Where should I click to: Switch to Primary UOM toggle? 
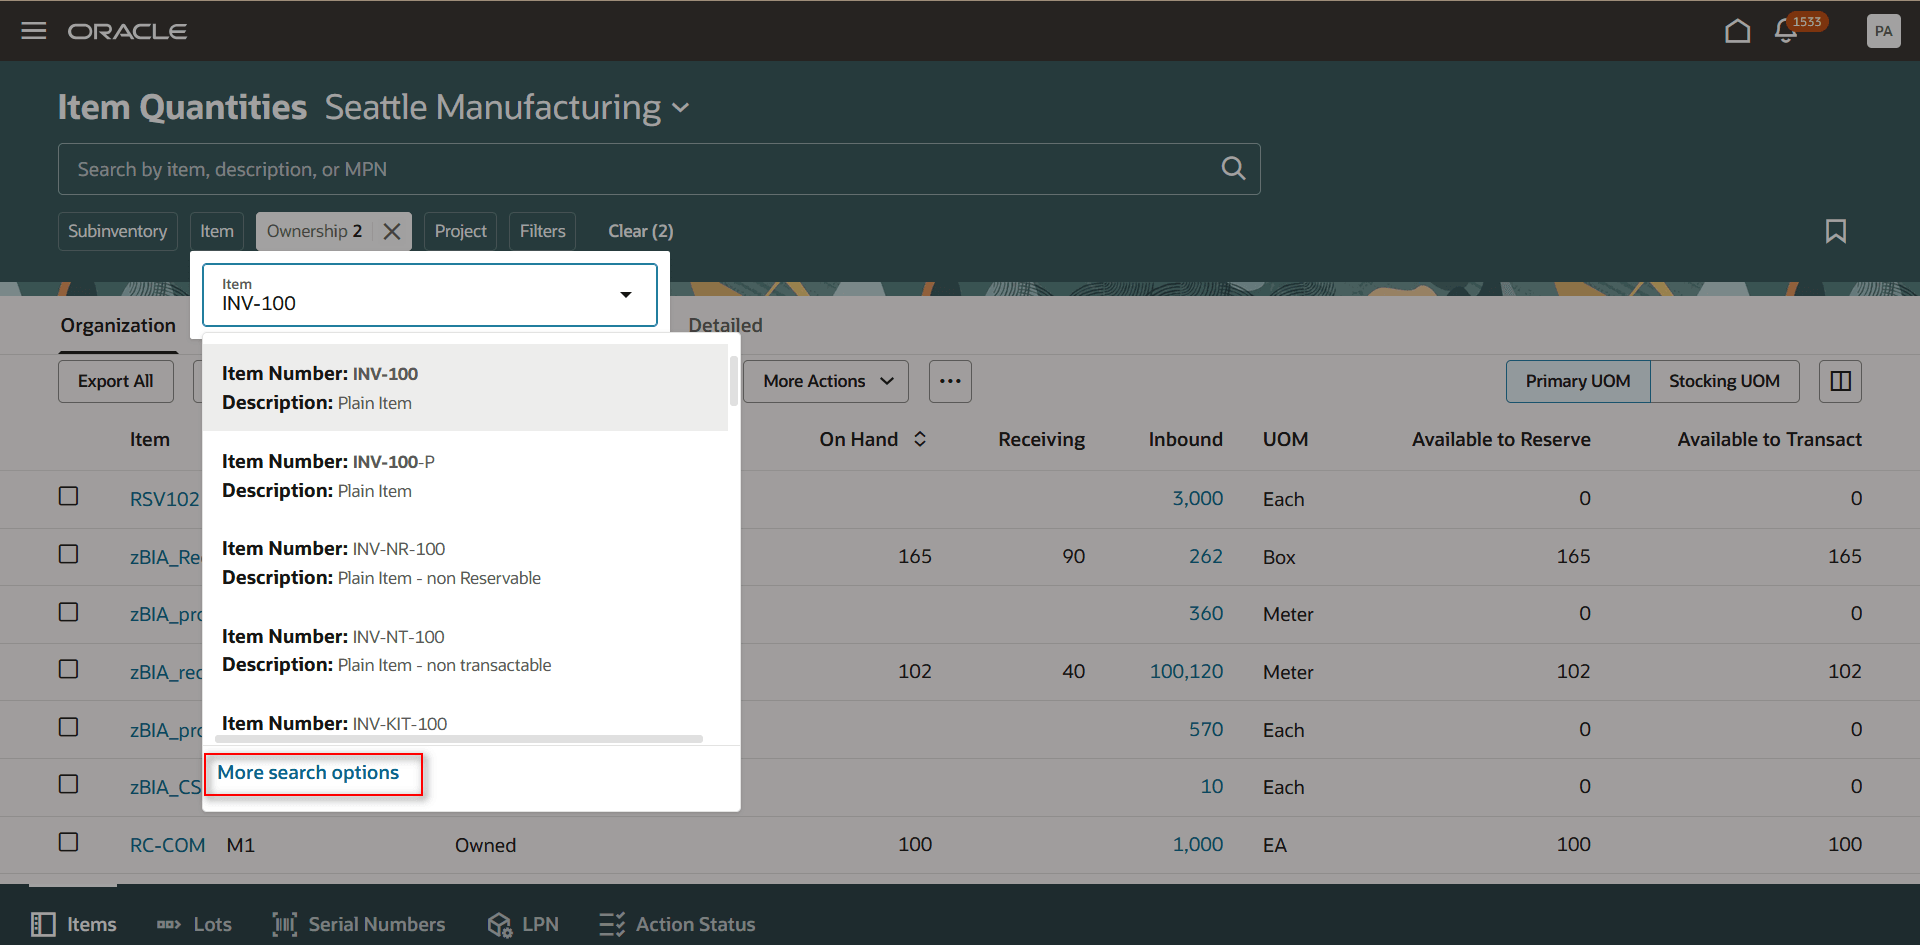(1578, 381)
